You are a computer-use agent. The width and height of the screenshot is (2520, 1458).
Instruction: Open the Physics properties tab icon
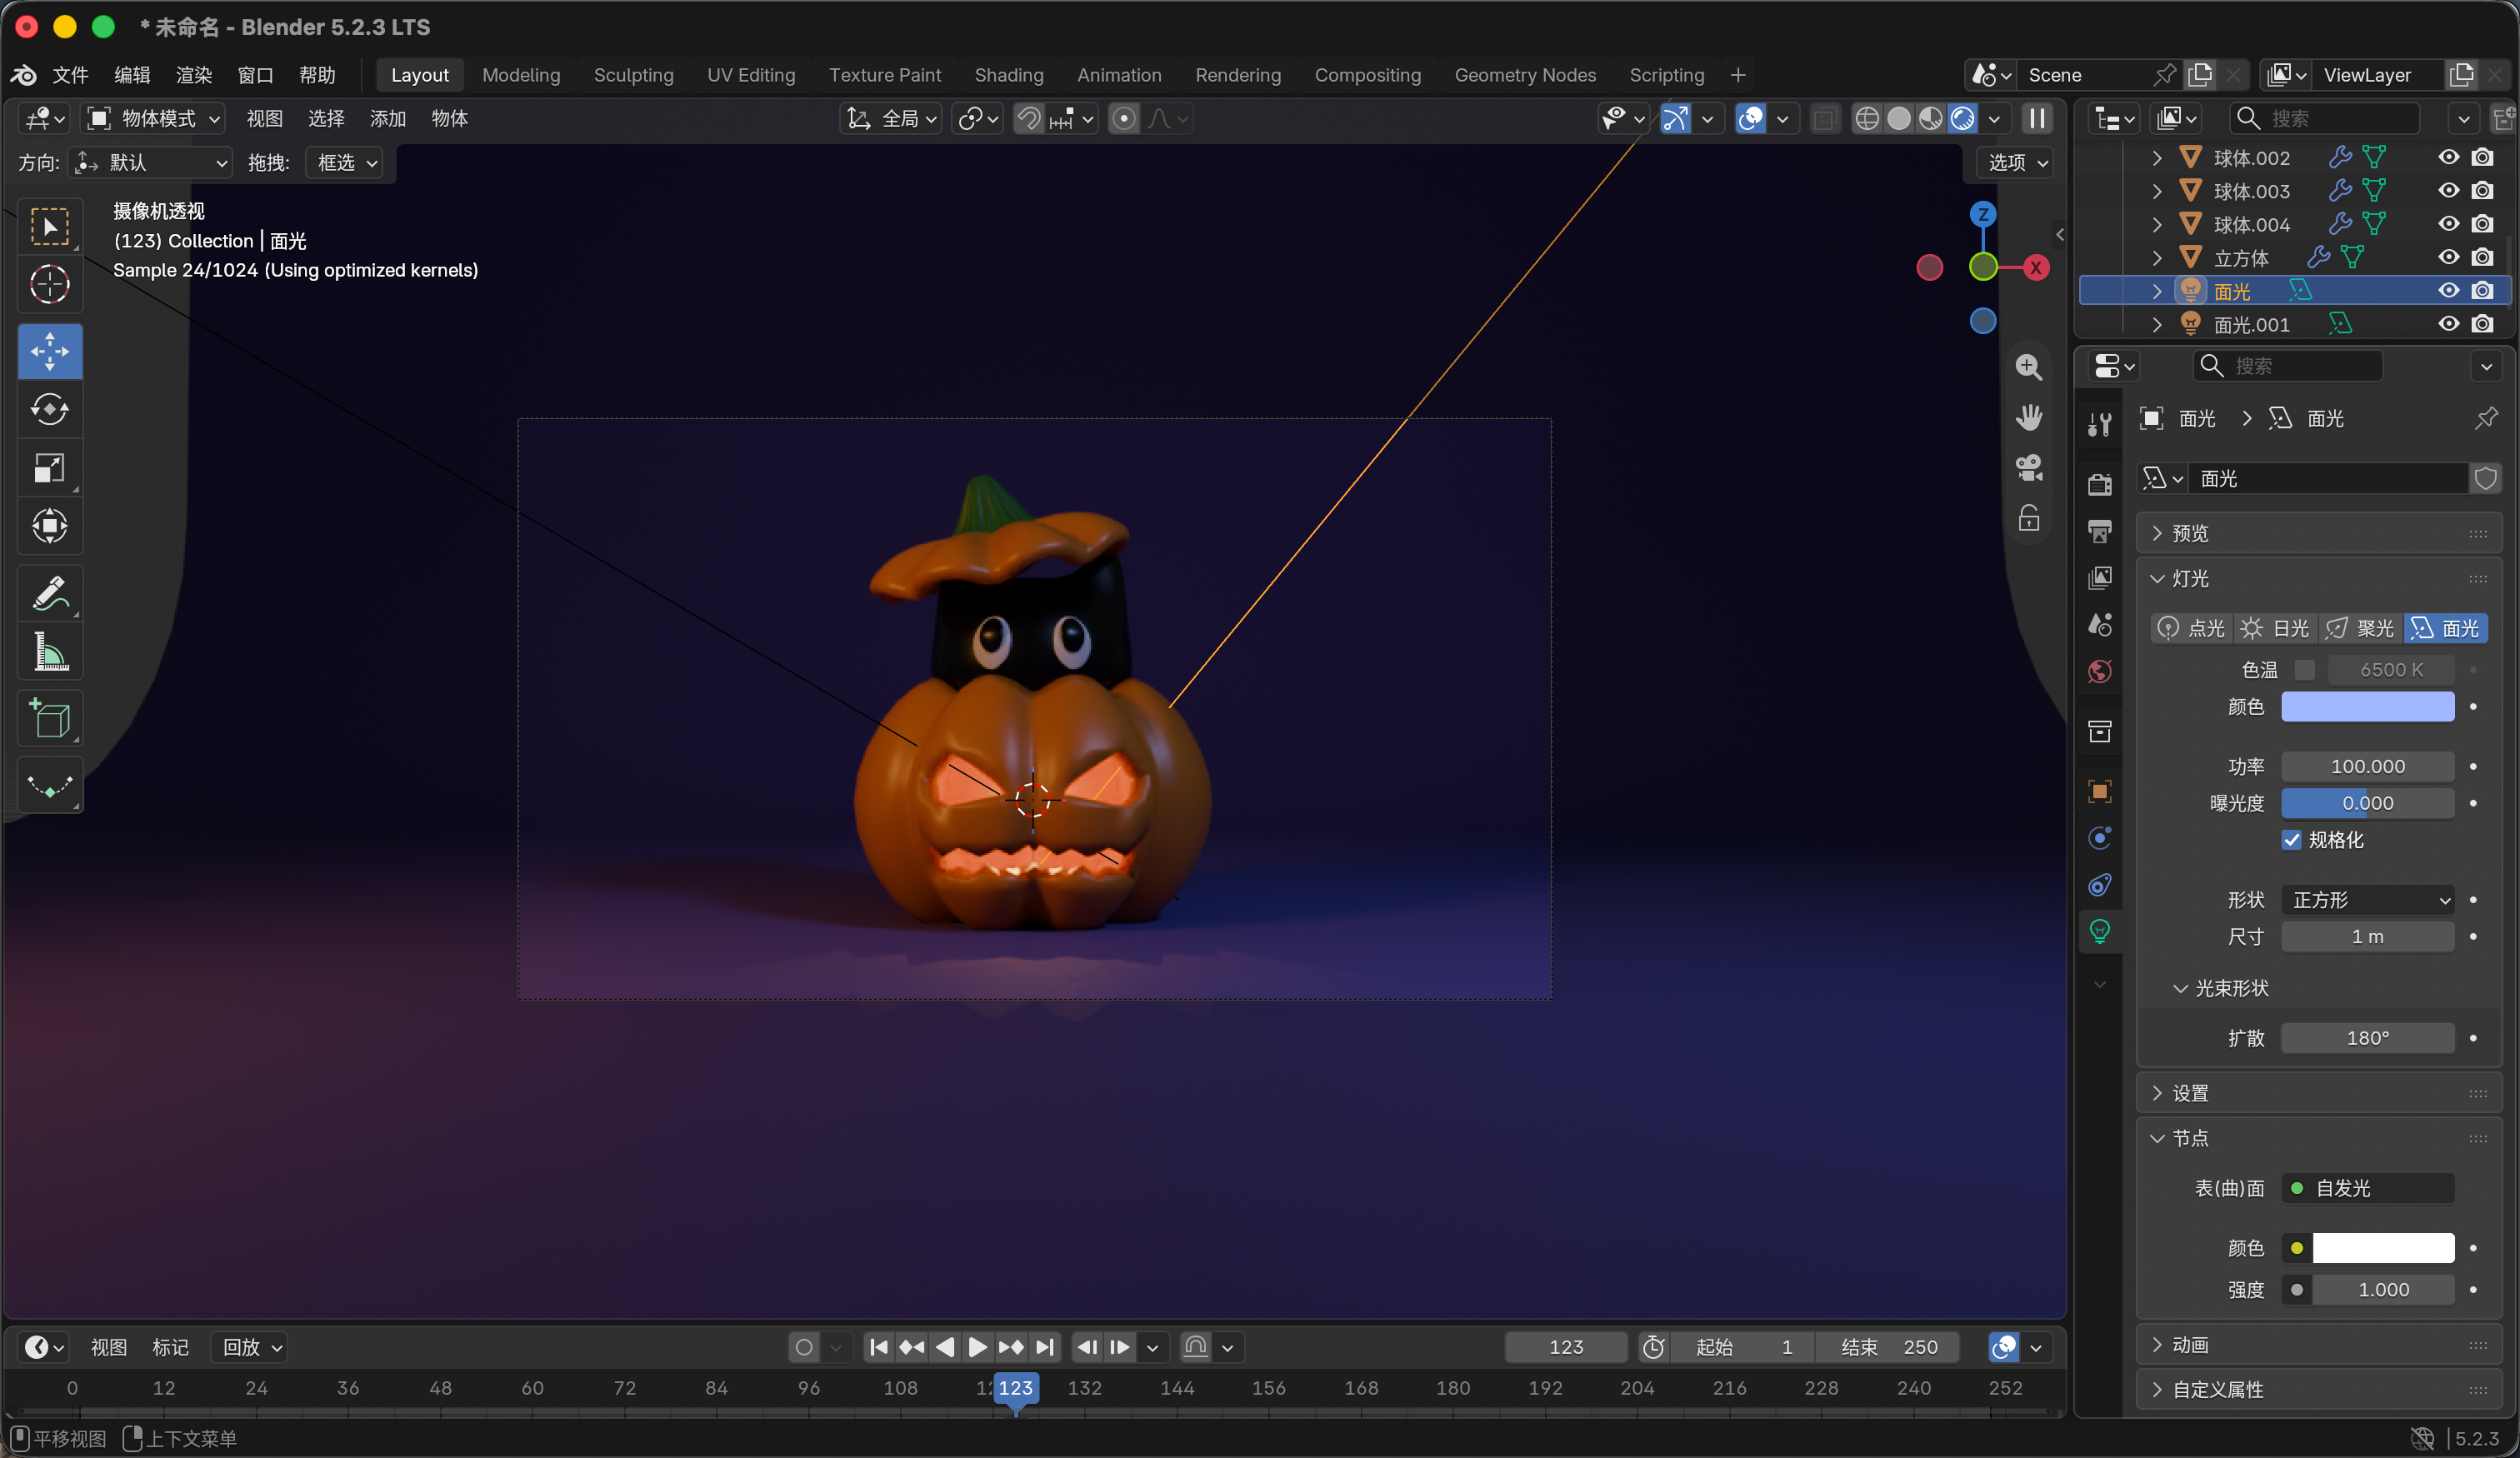[x=2100, y=838]
